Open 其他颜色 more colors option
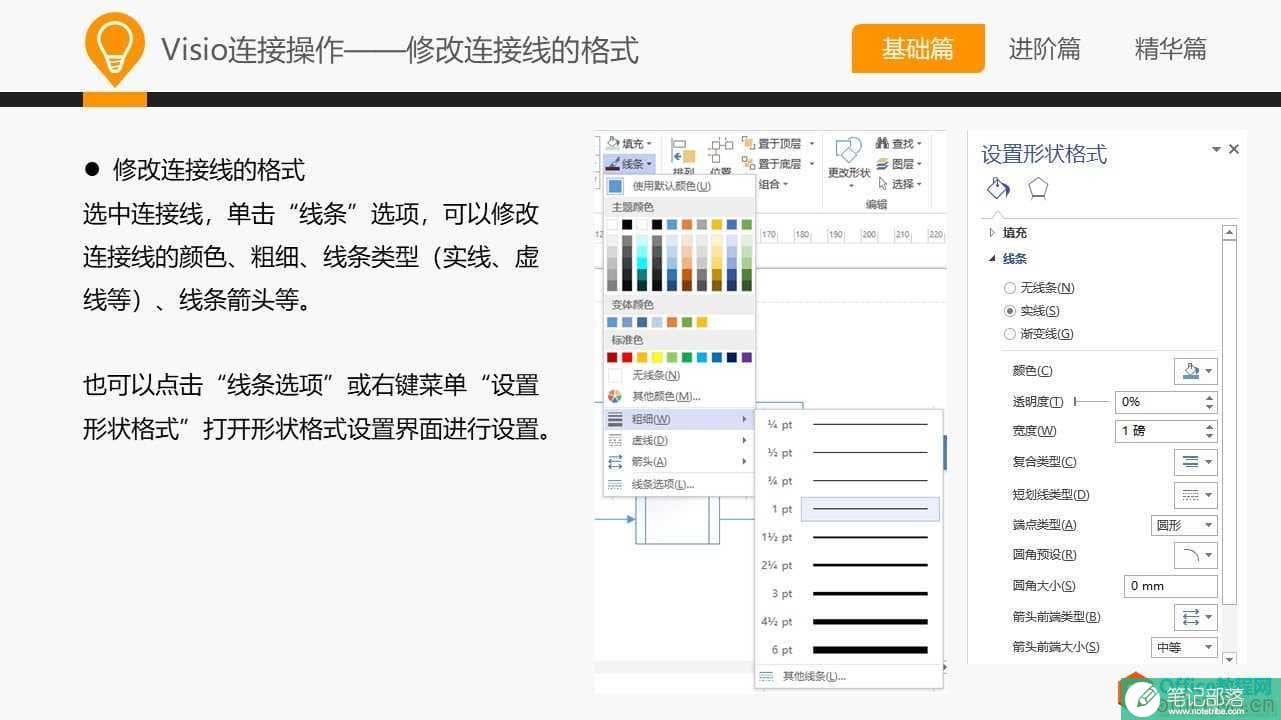The width and height of the screenshot is (1281, 720). 678,396
